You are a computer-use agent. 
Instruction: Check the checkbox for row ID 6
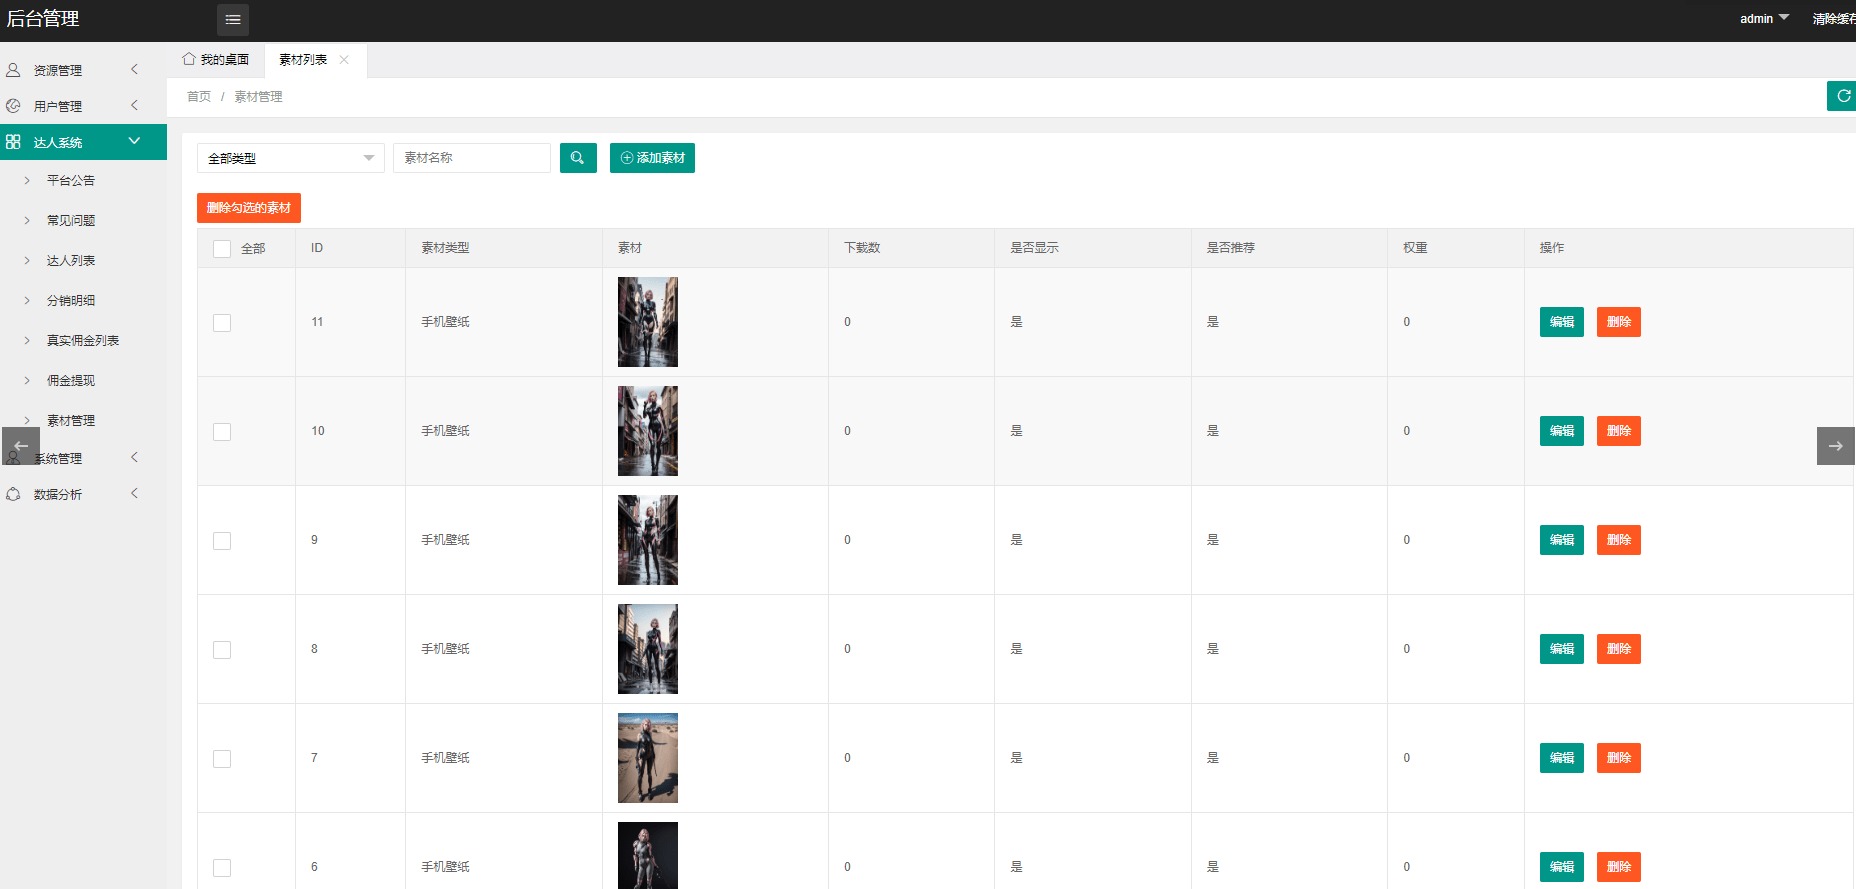tap(222, 868)
